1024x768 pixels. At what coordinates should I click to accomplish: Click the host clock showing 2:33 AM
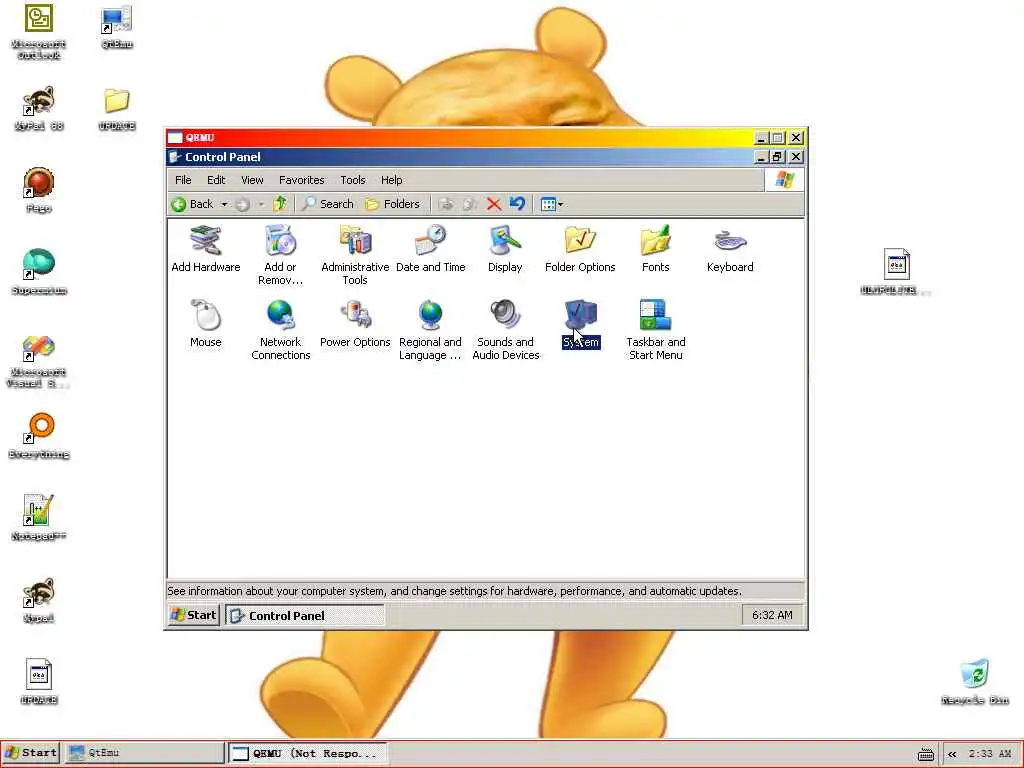click(989, 754)
